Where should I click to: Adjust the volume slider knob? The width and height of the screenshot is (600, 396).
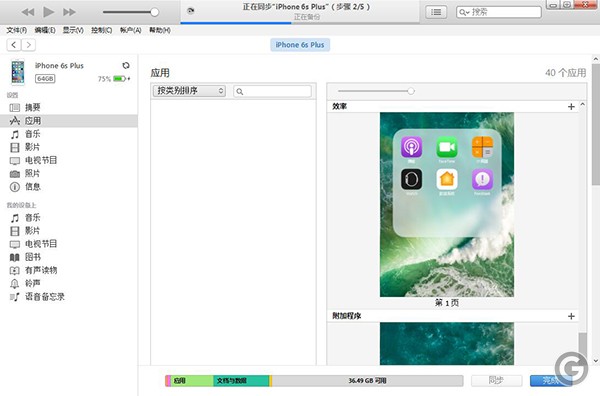(x=155, y=12)
